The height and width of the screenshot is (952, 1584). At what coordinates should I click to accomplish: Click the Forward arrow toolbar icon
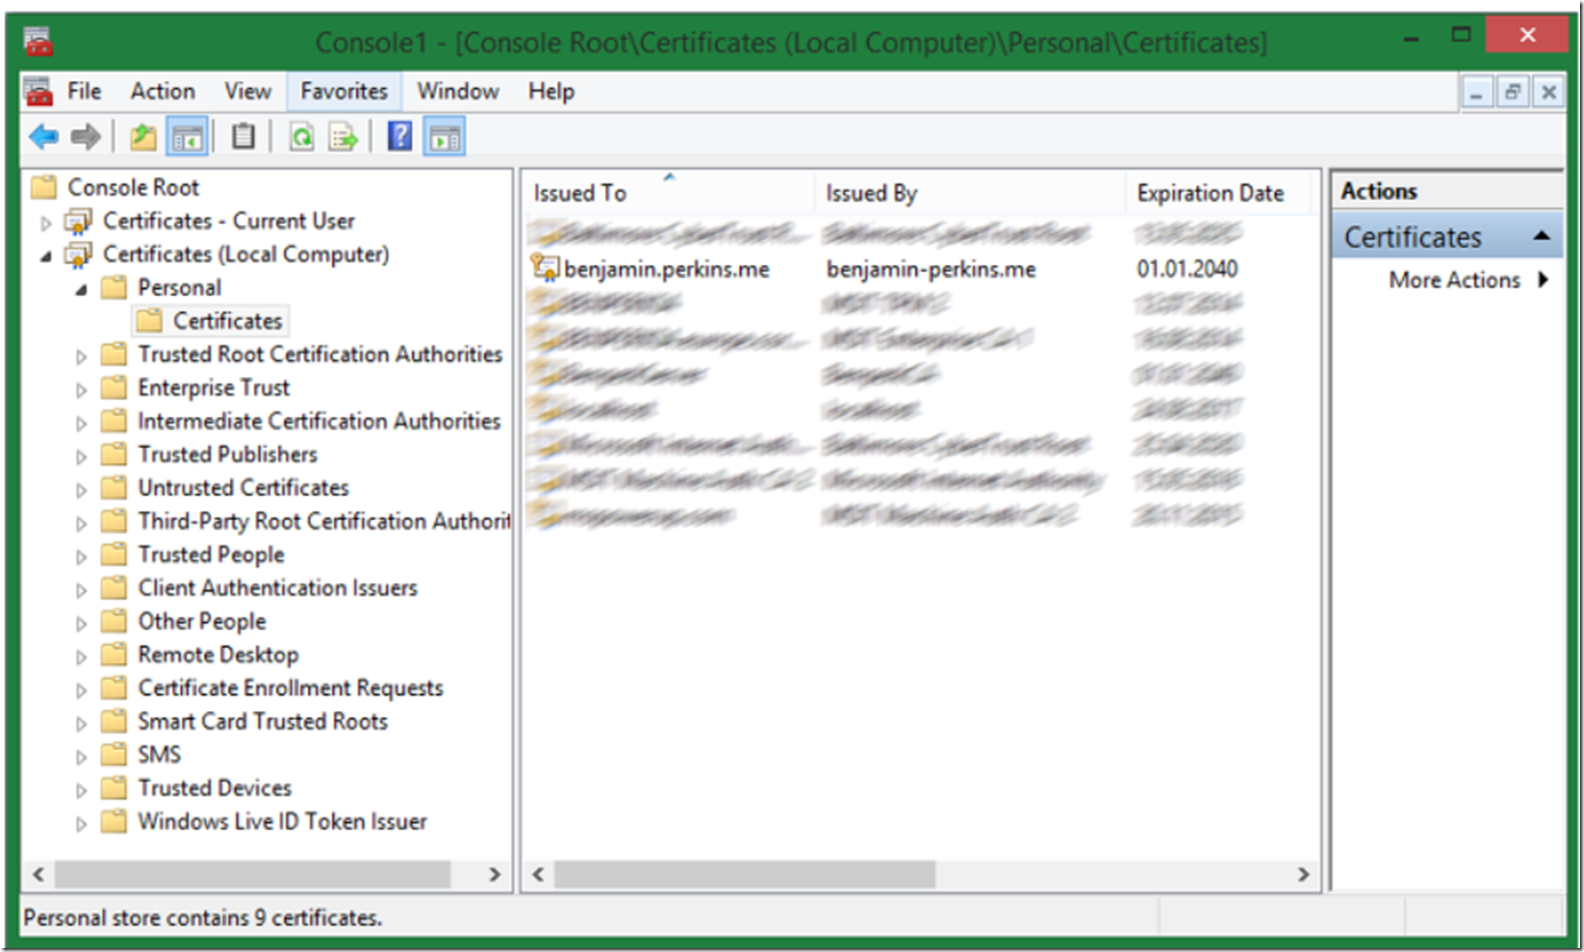86,136
